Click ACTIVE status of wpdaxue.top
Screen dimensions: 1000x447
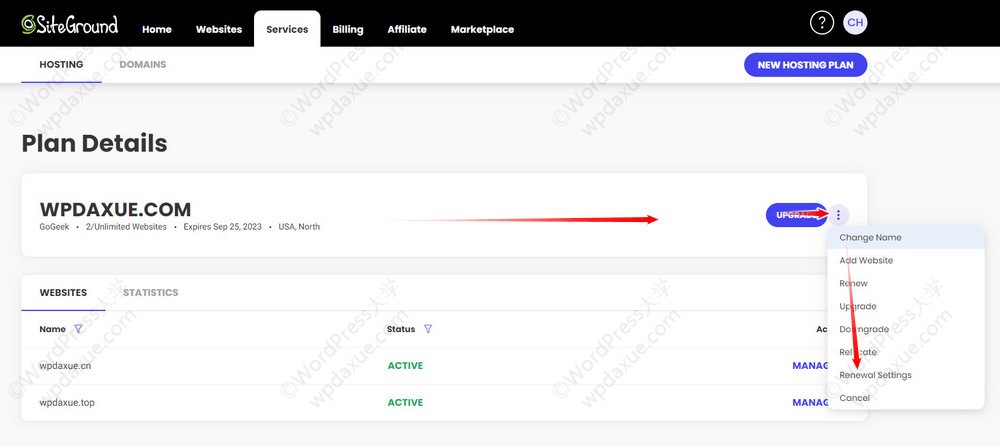tap(405, 403)
